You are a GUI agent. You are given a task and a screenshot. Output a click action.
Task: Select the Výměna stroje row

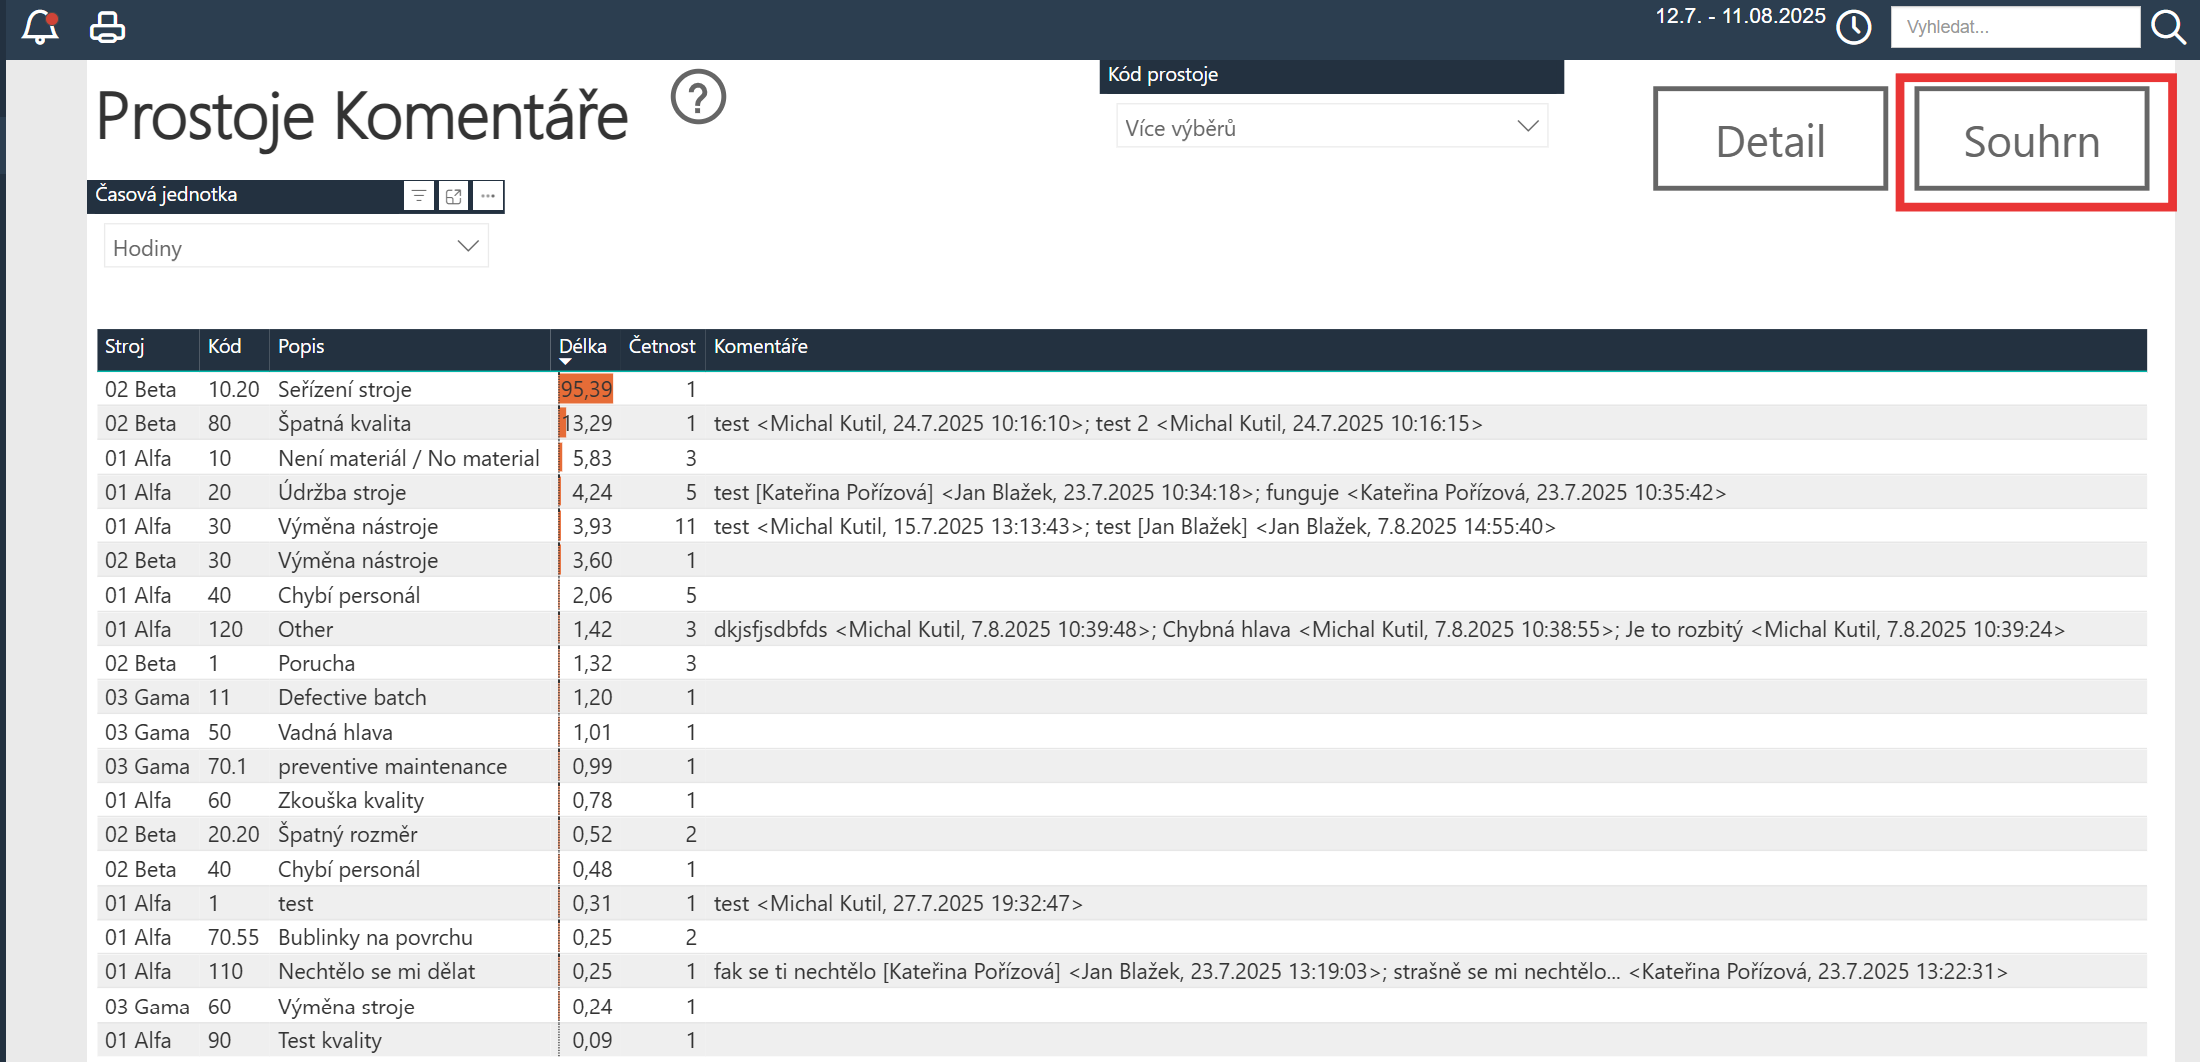coord(1122,1006)
